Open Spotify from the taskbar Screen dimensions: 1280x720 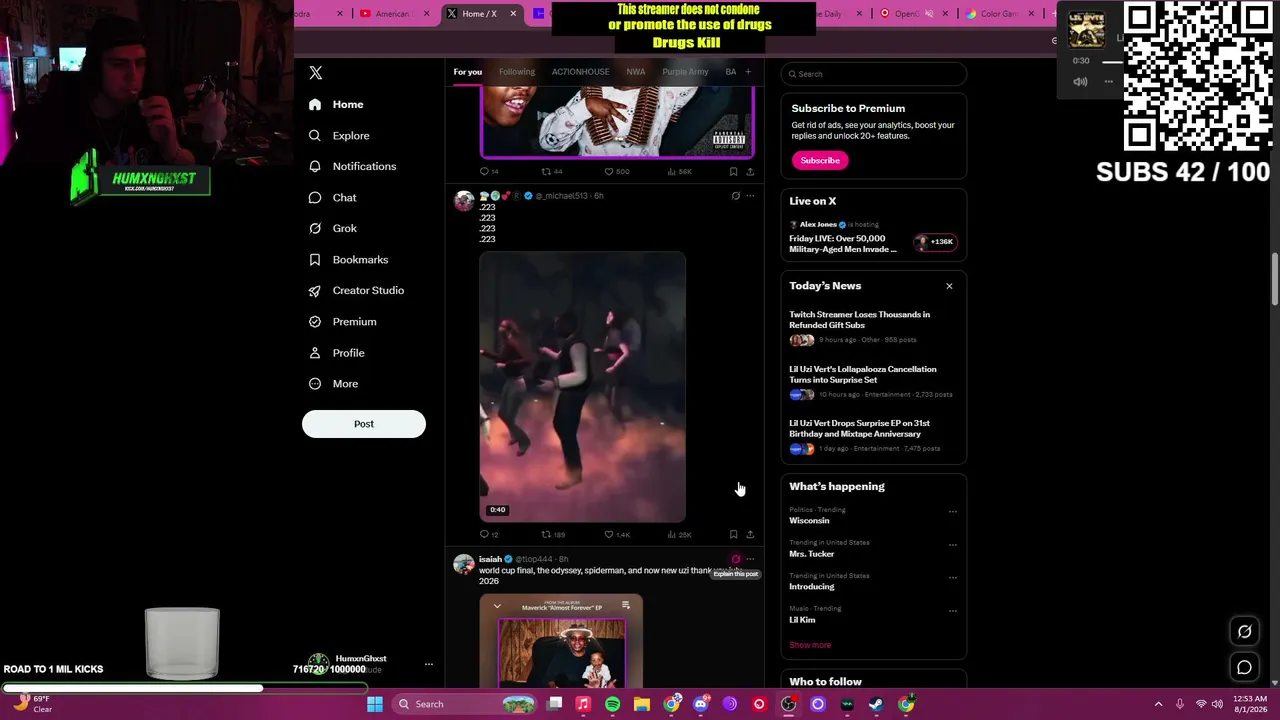[612, 704]
